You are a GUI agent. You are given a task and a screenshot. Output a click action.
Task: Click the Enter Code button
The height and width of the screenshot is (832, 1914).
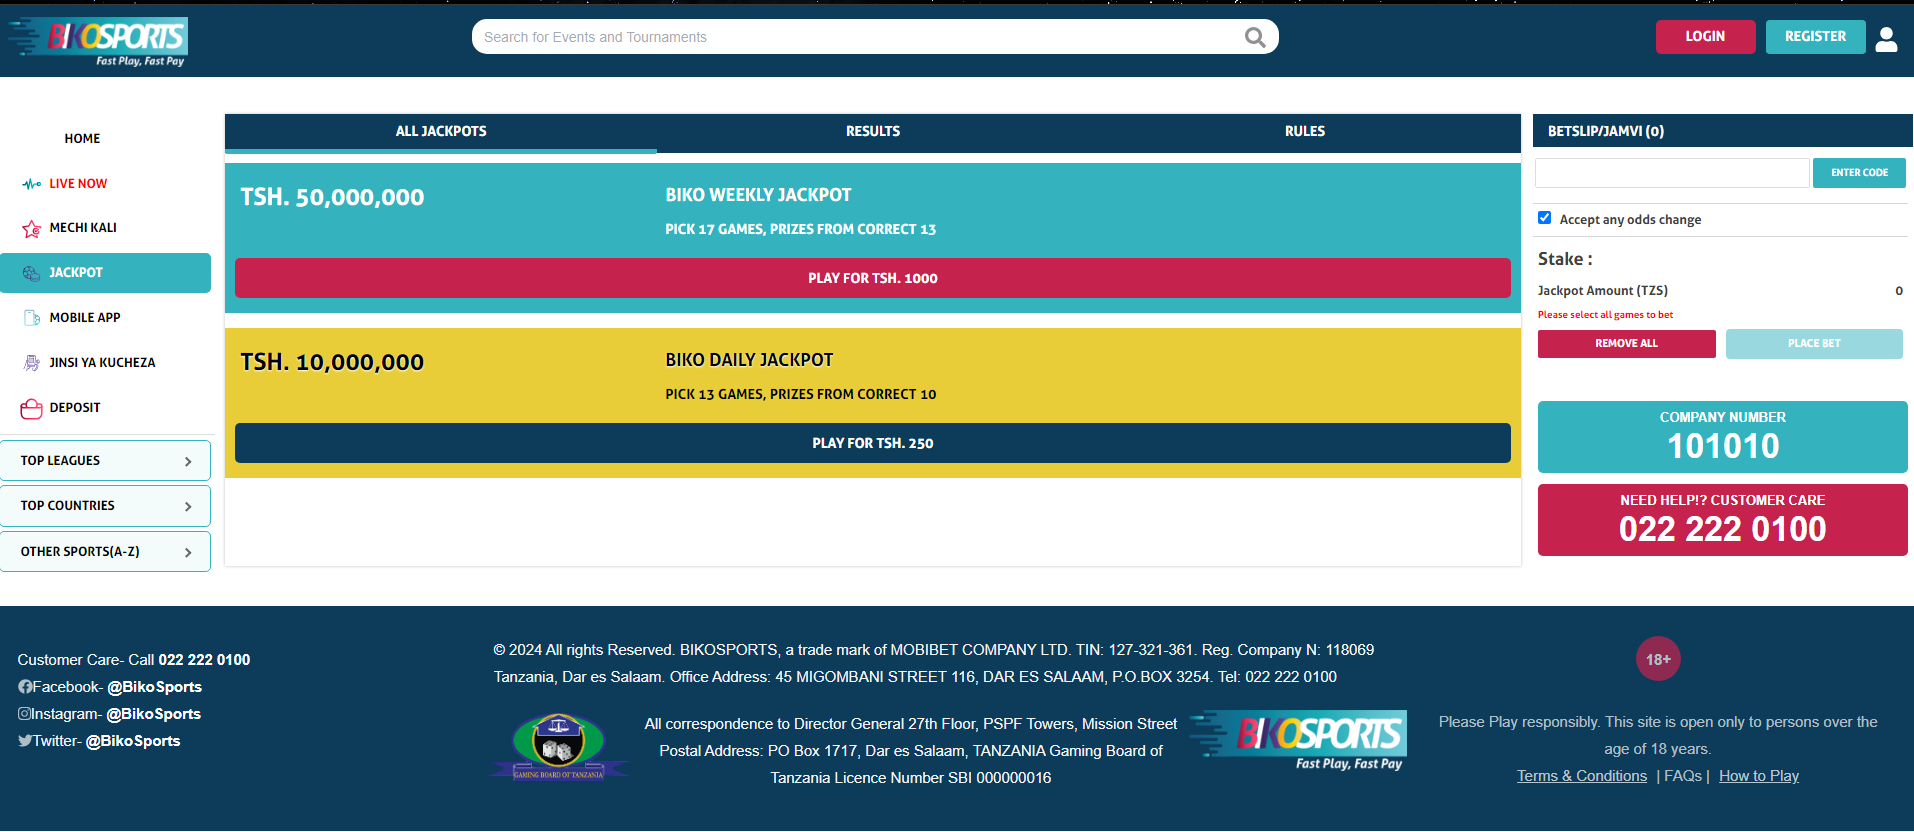1859,173
